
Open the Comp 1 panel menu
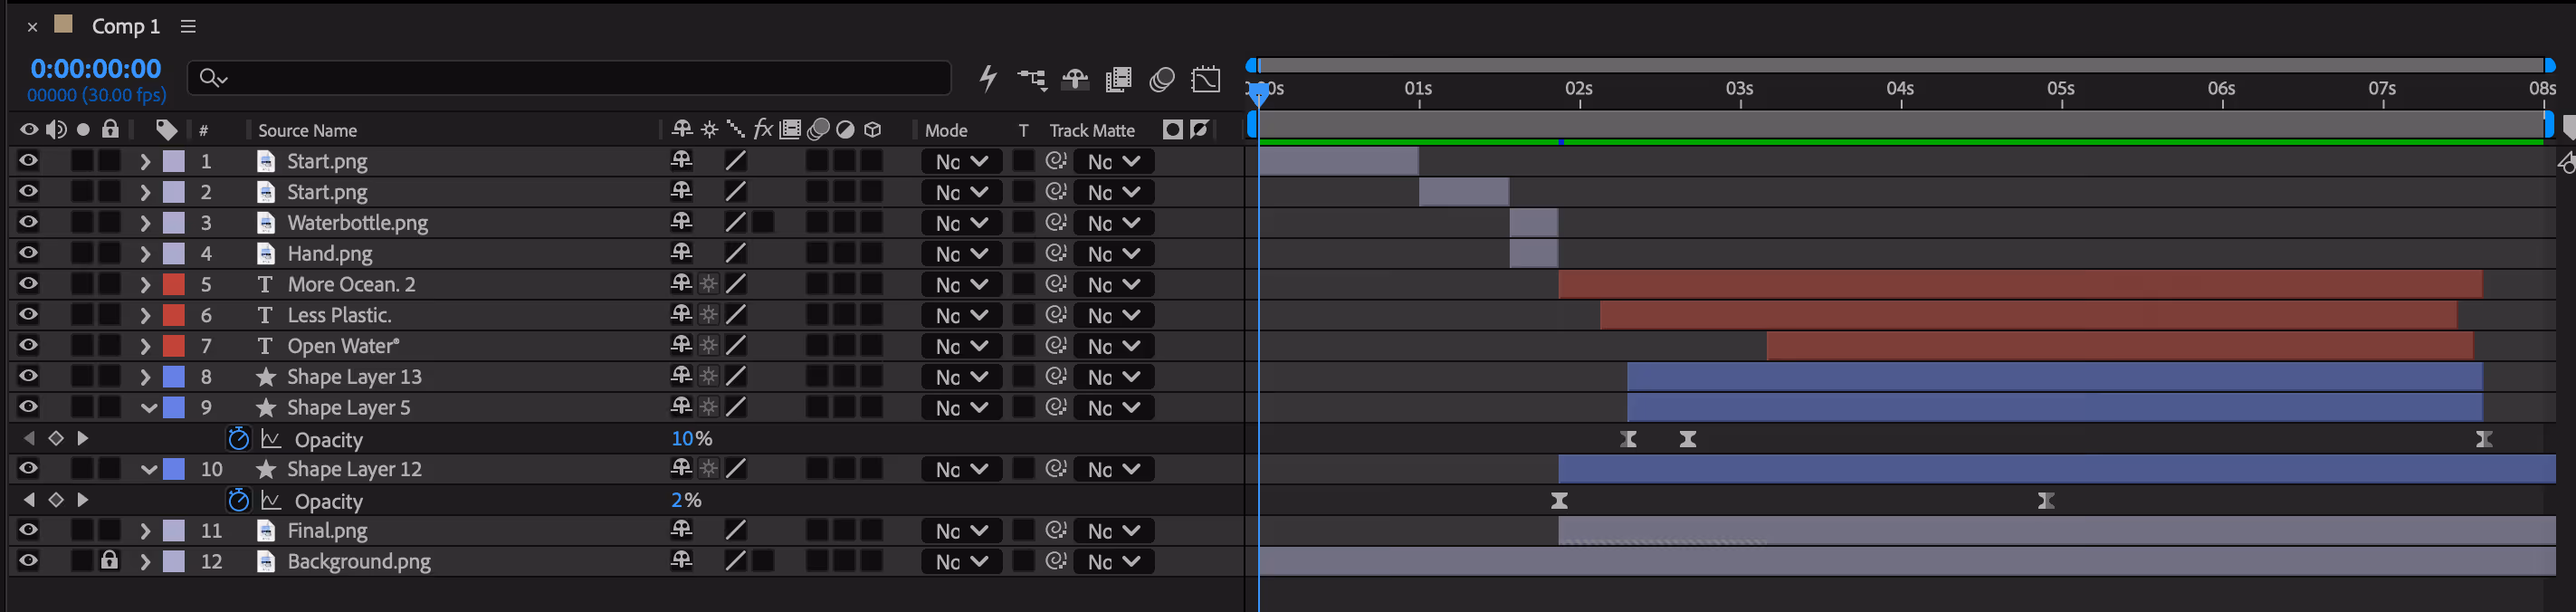tap(188, 27)
